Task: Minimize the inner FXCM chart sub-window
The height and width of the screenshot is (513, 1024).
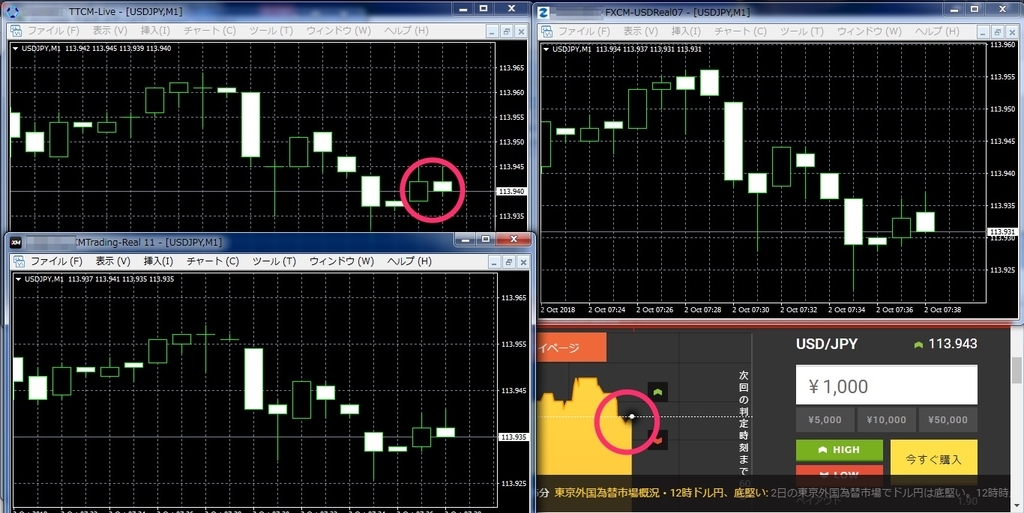Action: pyautogui.click(x=985, y=31)
